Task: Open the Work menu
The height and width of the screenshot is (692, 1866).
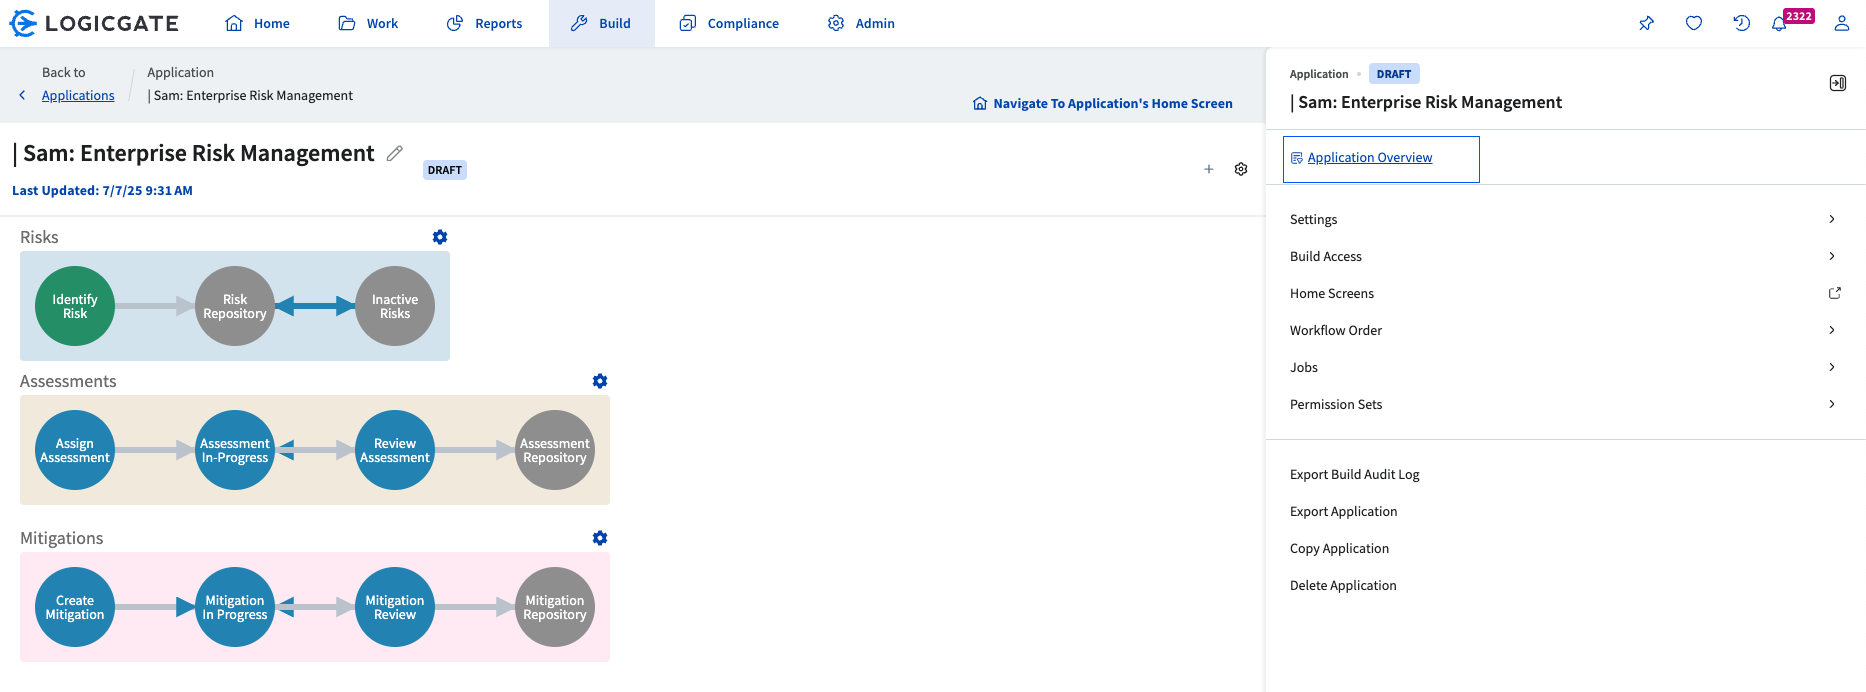Action: pos(369,23)
